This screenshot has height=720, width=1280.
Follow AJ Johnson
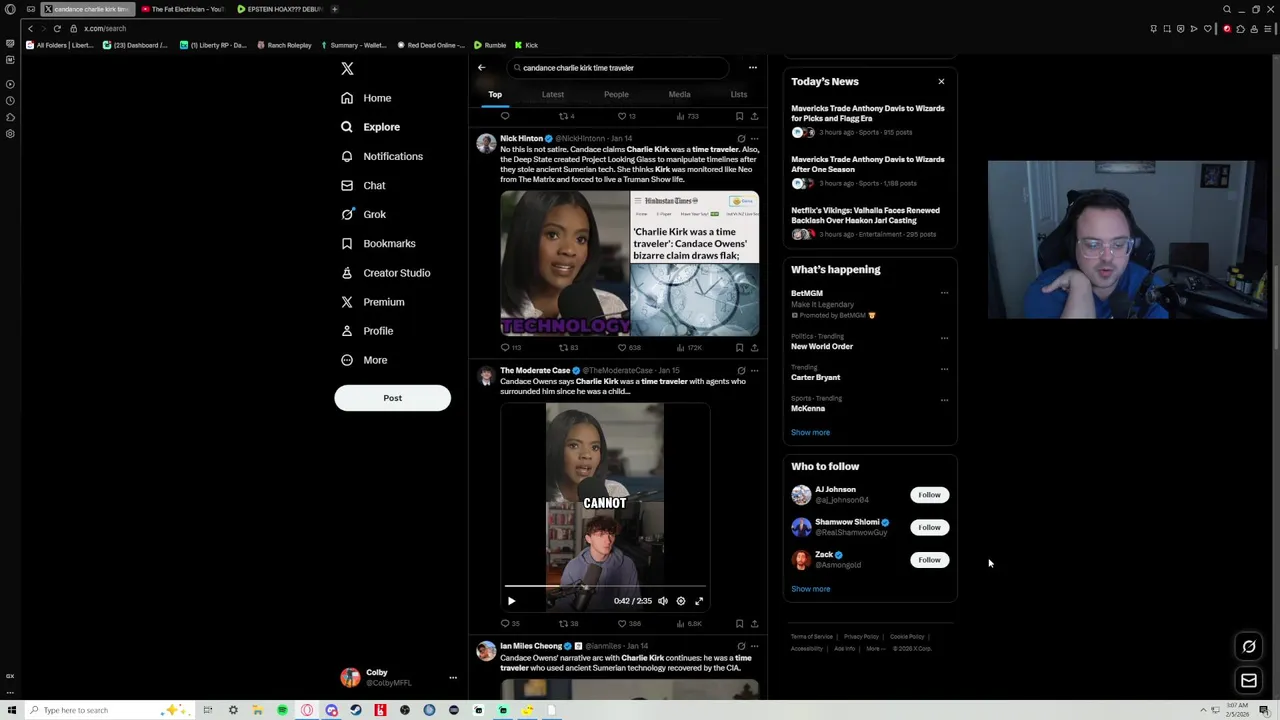(x=929, y=495)
